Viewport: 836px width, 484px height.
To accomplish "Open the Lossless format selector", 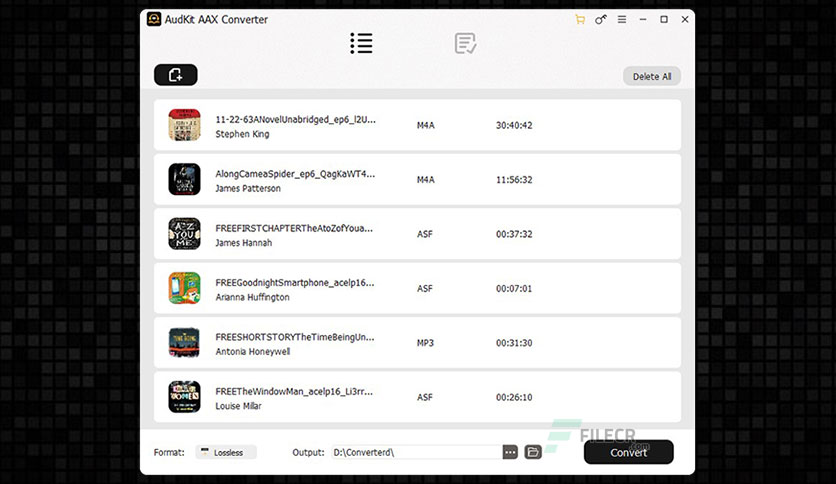I will [x=226, y=452].
